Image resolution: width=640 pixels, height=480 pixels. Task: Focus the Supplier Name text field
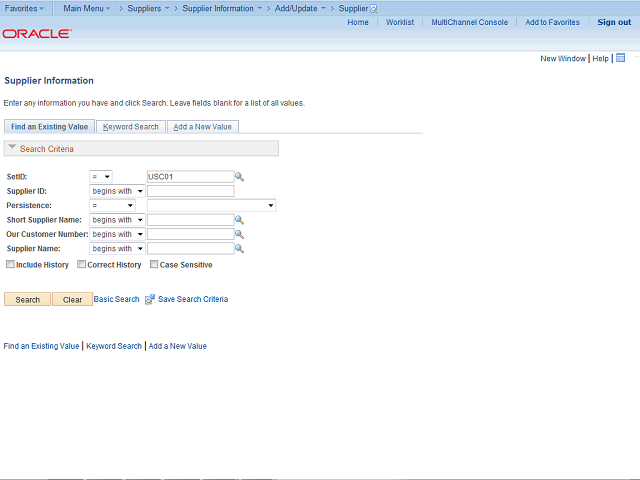coord(191,249)
